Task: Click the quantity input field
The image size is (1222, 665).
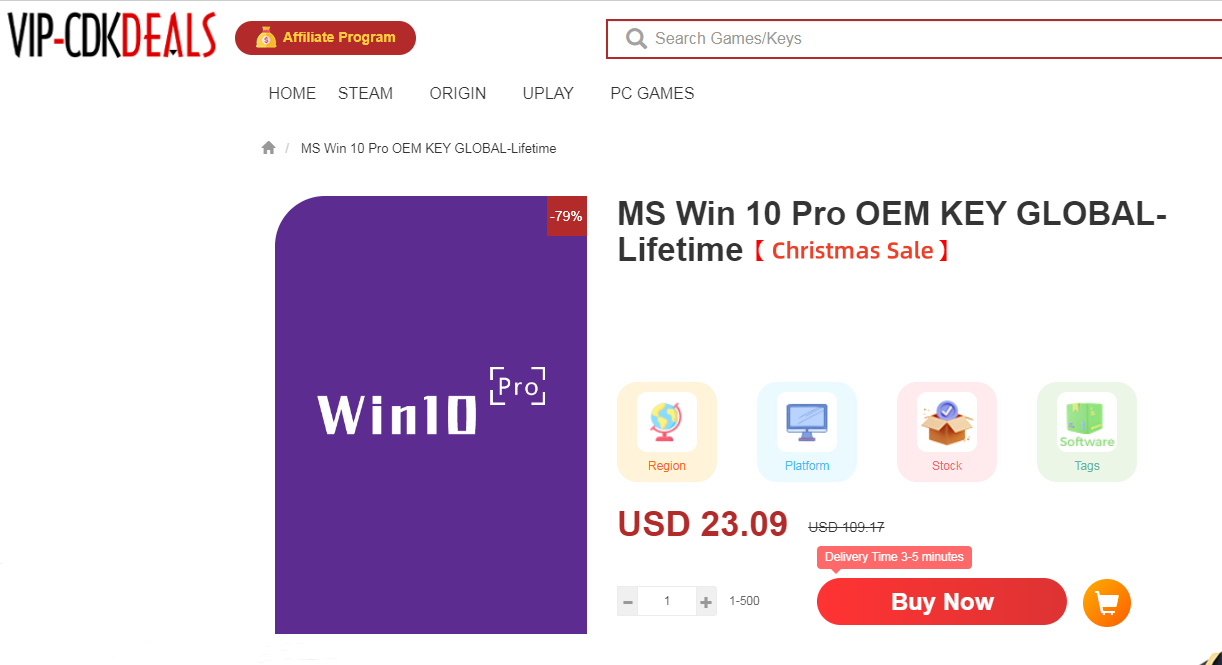Action: pyautogui.click(x=667, y=602)
